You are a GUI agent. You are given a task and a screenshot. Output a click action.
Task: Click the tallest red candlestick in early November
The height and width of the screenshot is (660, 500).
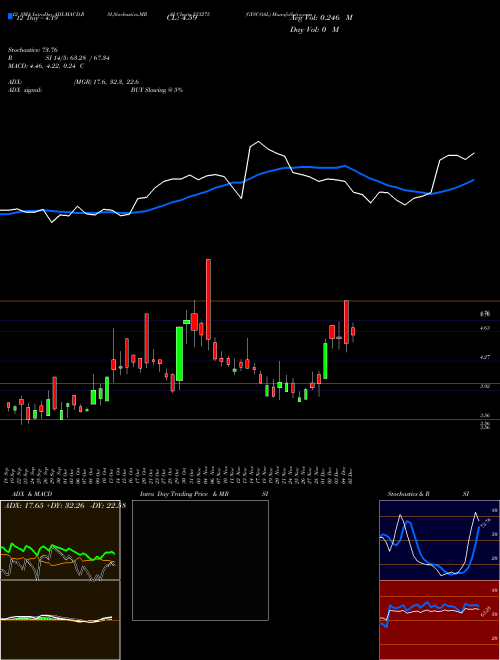208,299
